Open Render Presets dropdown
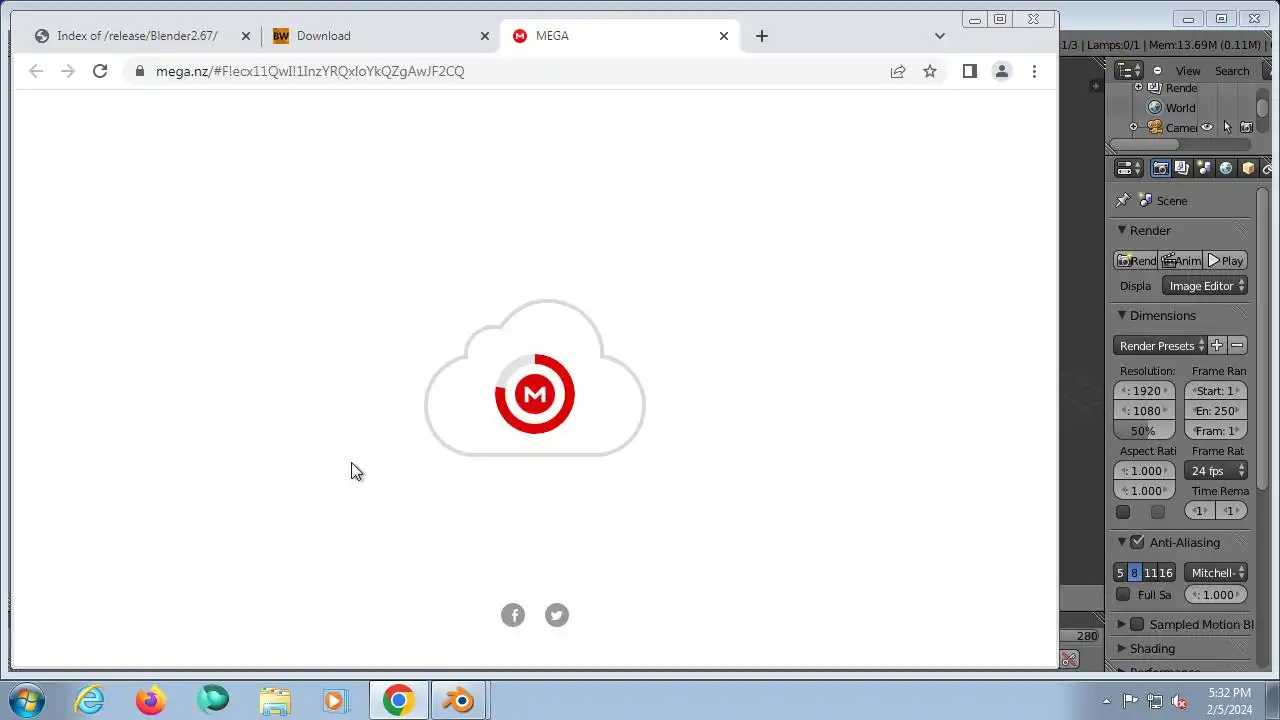This screenshot has height=720, width=1280. 1160,345
